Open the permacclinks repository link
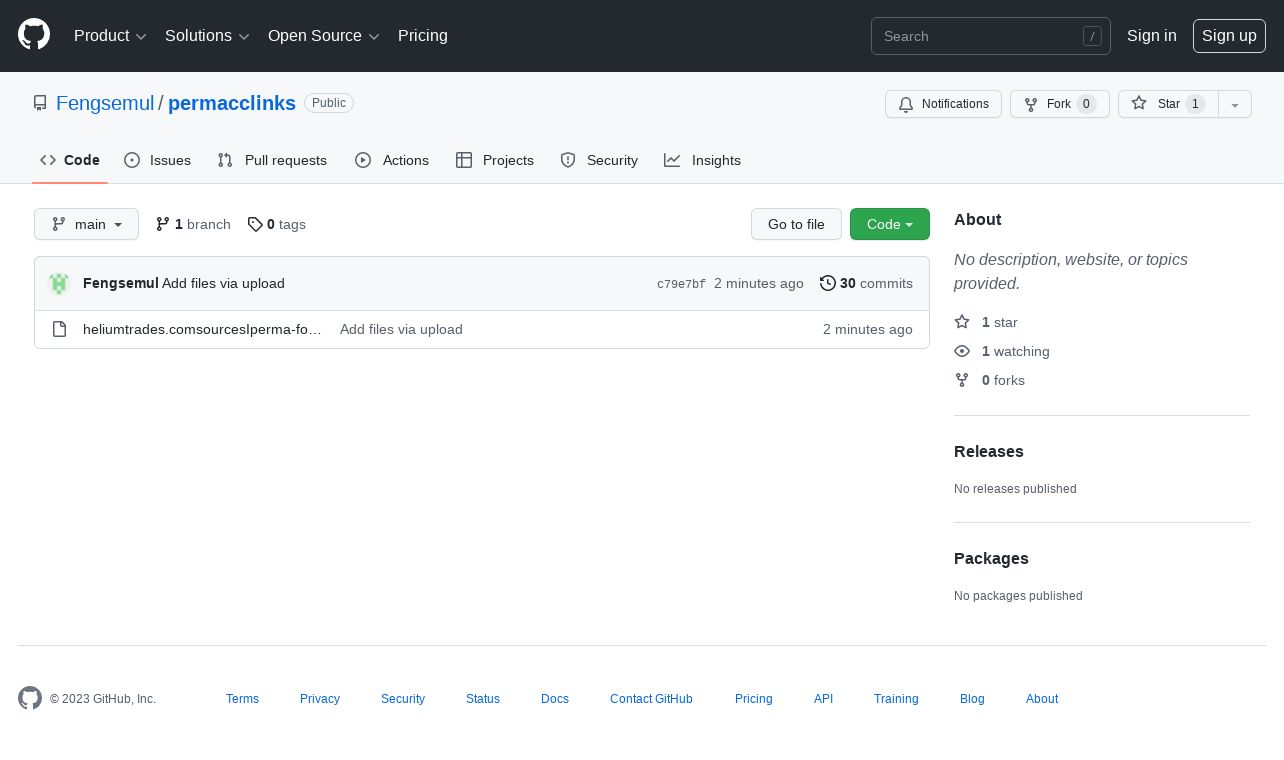1284x760 pixels. 232,103
